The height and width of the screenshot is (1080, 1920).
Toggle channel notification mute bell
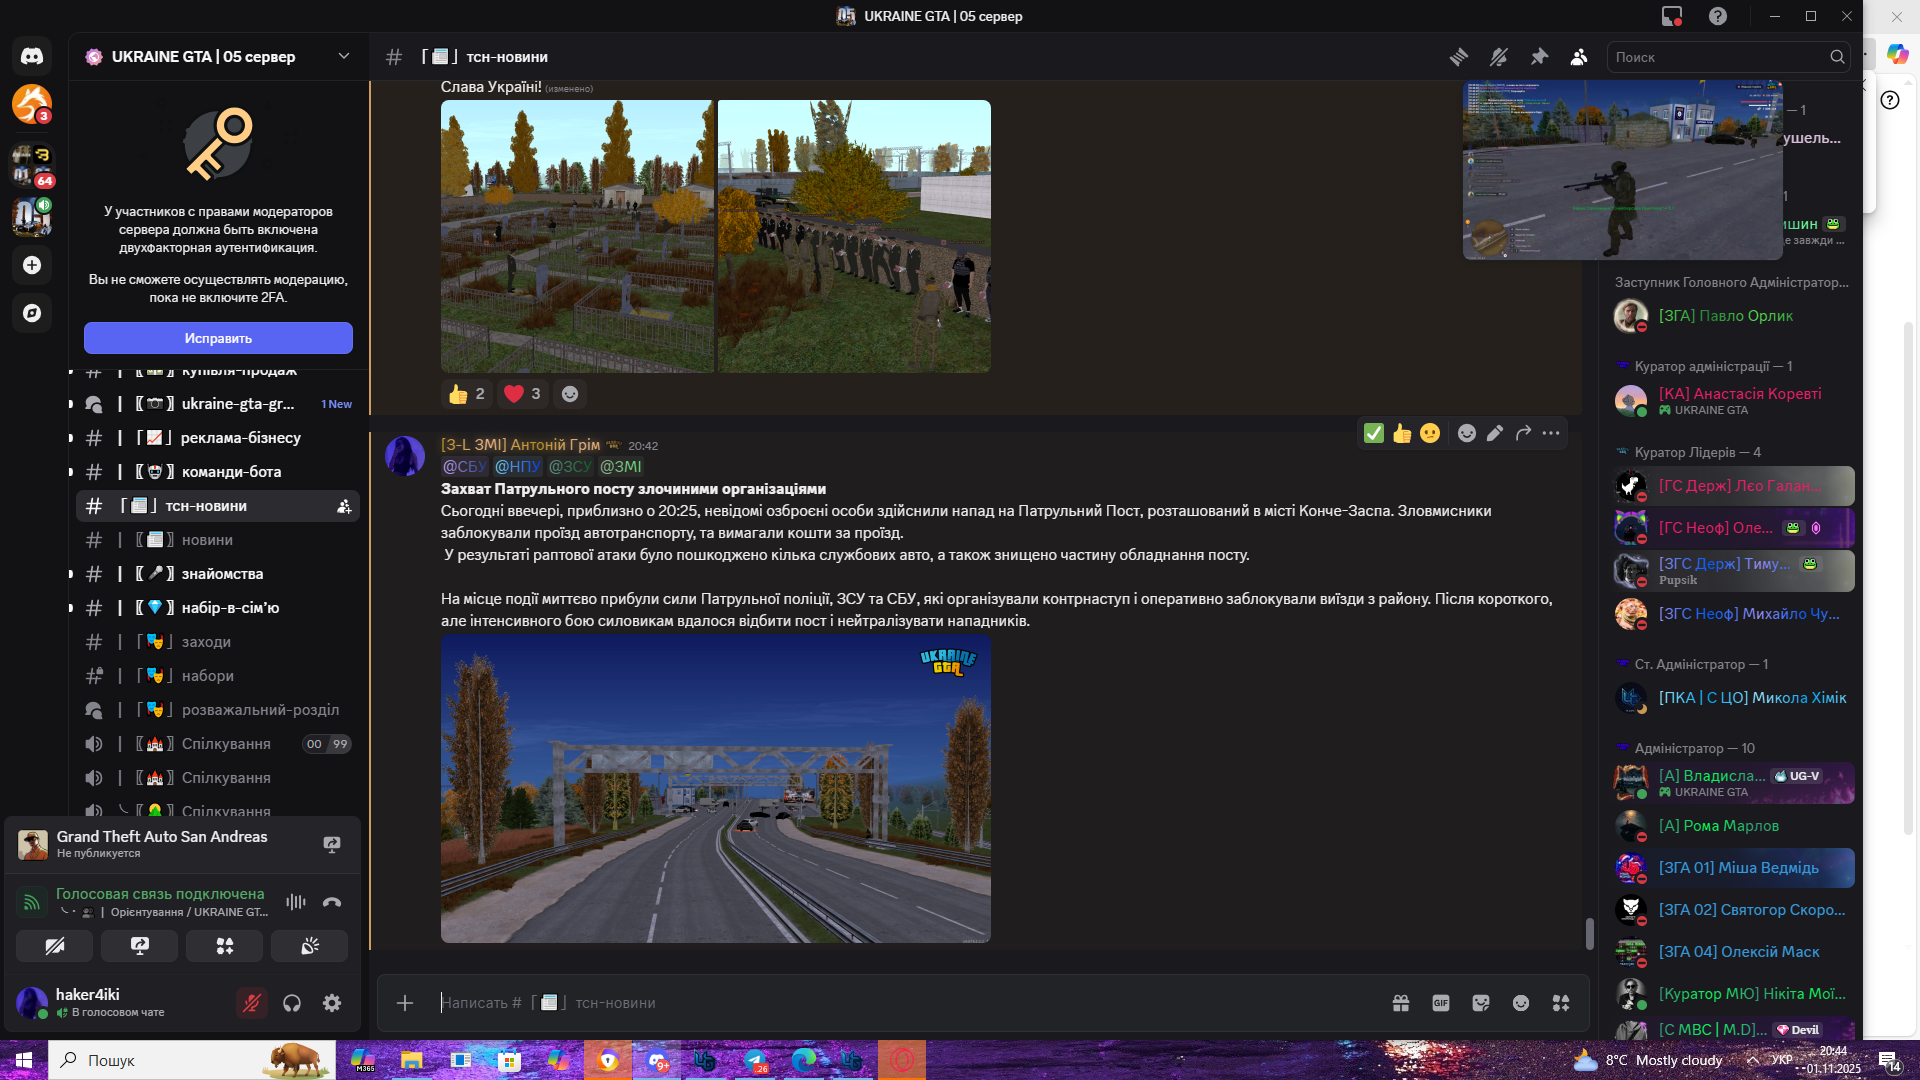pos(1499,57)
